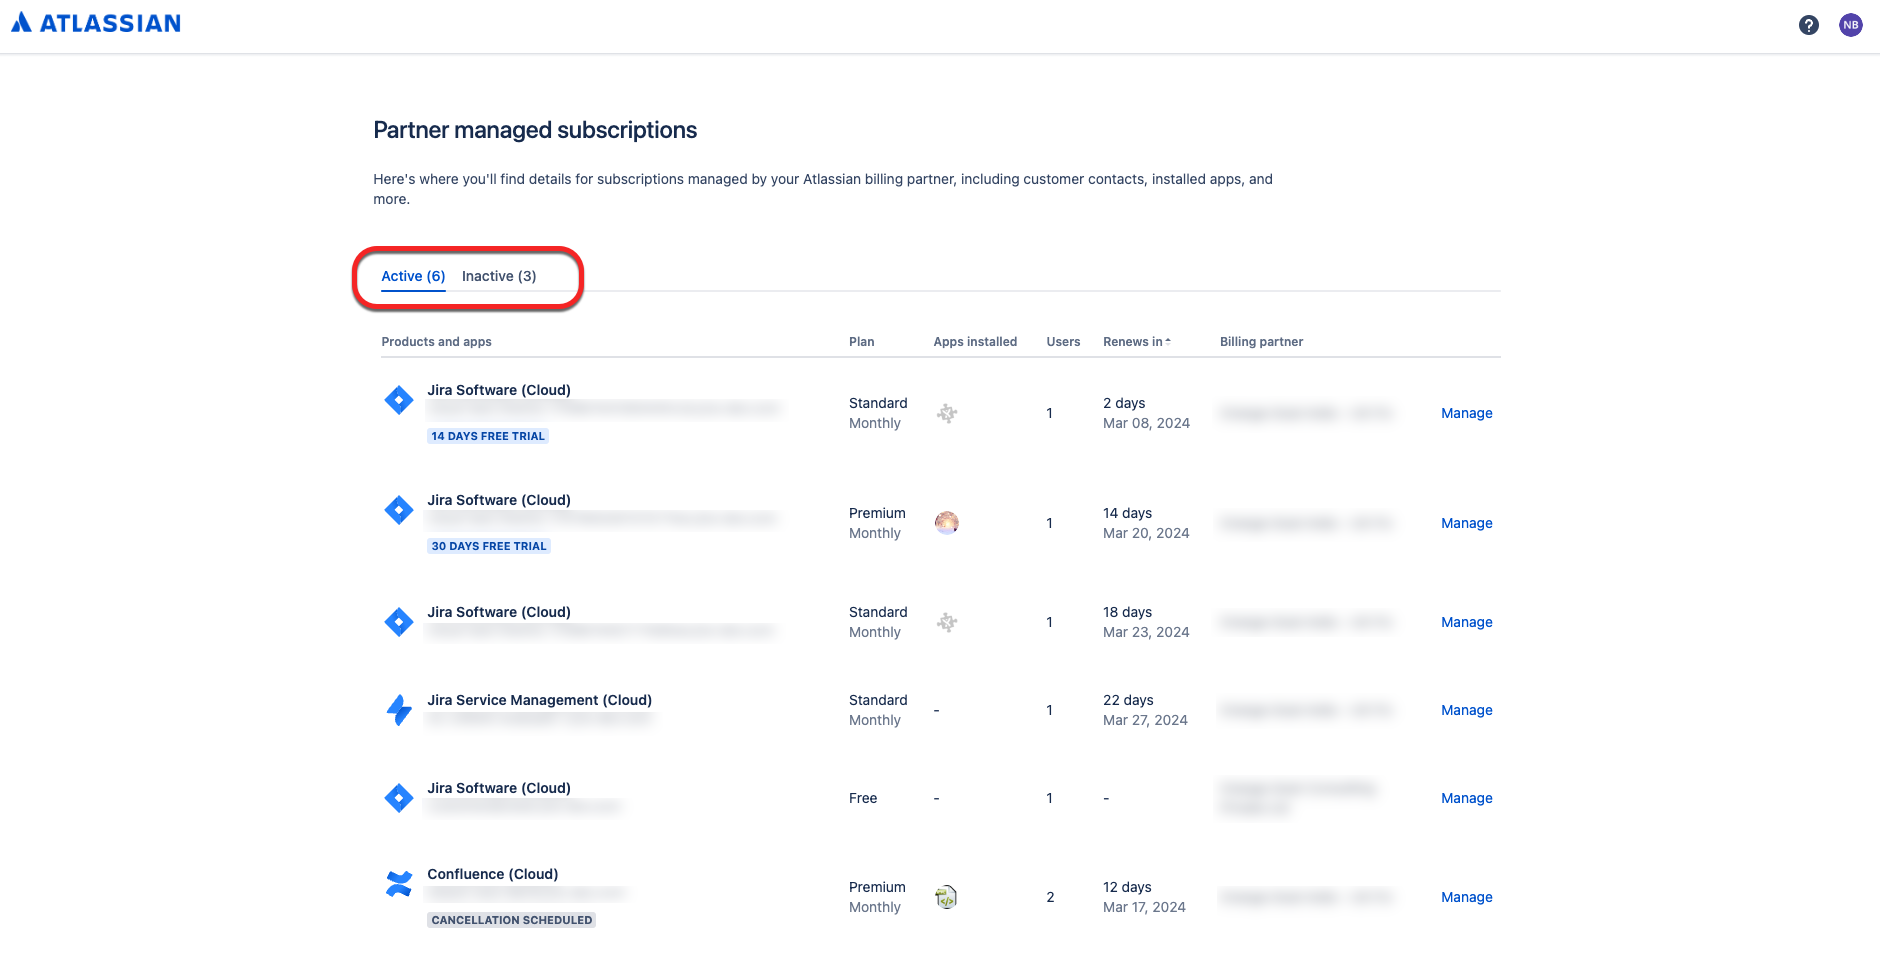
Task: Click the Atlassian logo
Action: (x=96, y=23)
